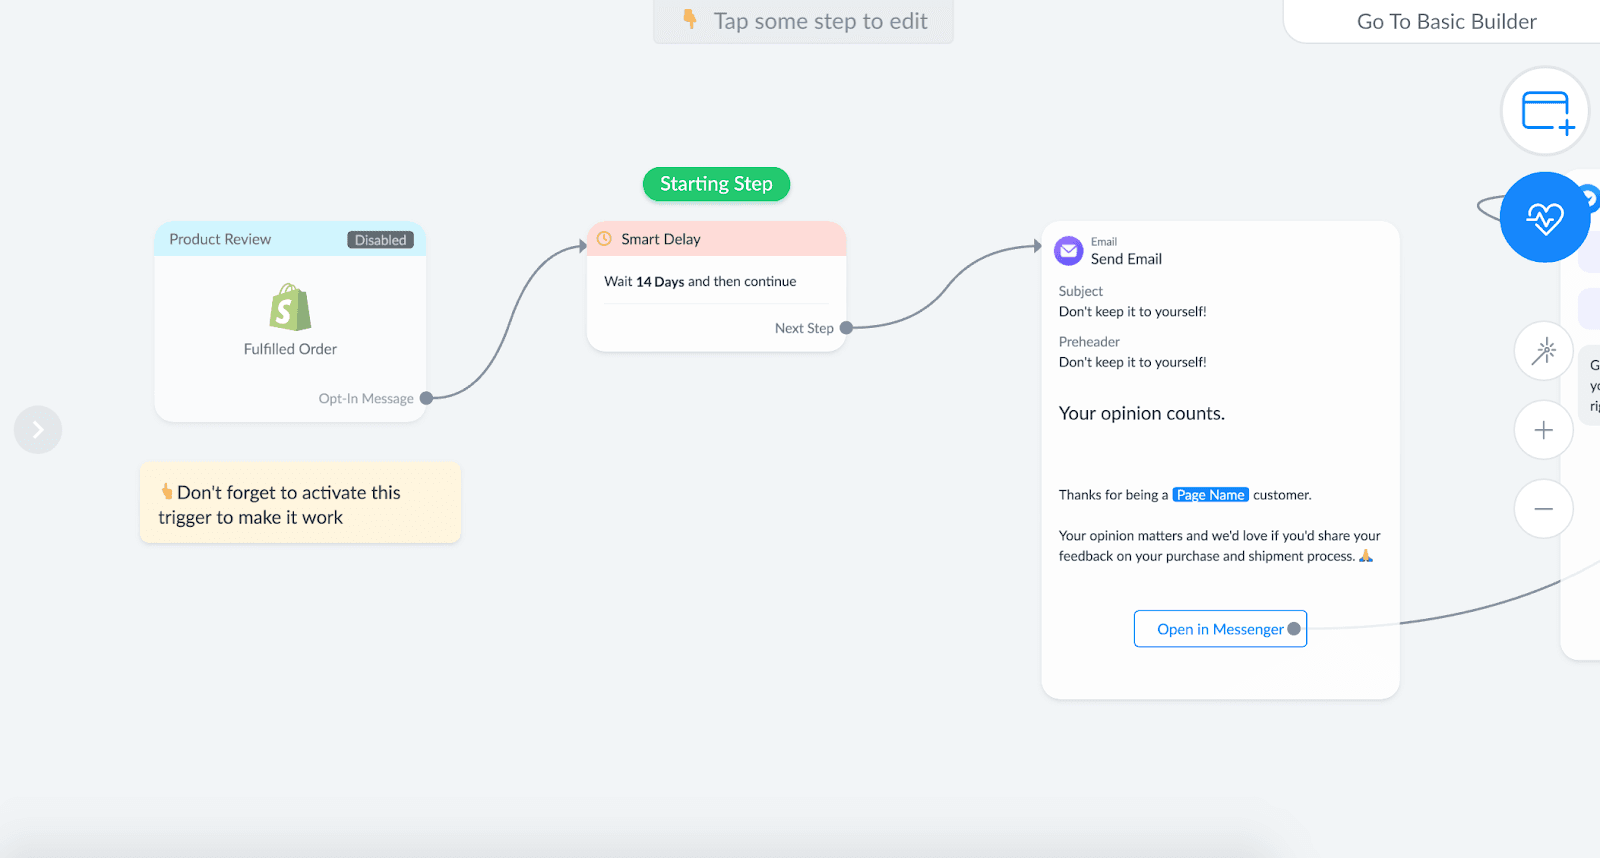Zoom out with the minus button
This screenshot has width=1600, height=858.
pyautogui.click(x=1544, y=509)
